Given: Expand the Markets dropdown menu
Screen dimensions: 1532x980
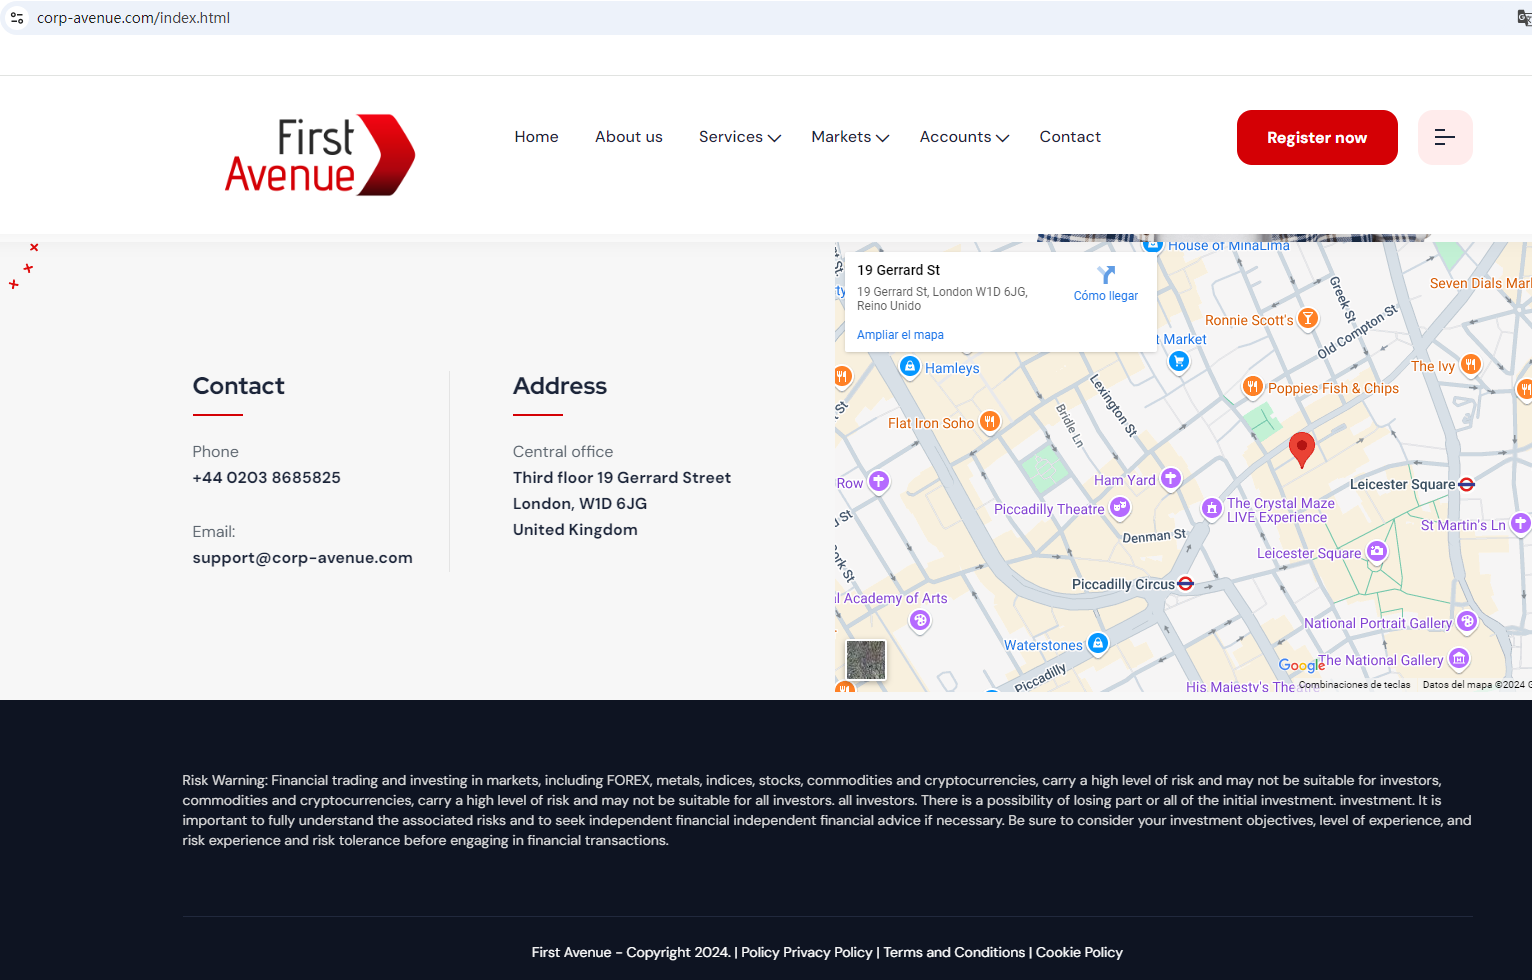Looking at the screenshot, I should [x=849, y=137].
